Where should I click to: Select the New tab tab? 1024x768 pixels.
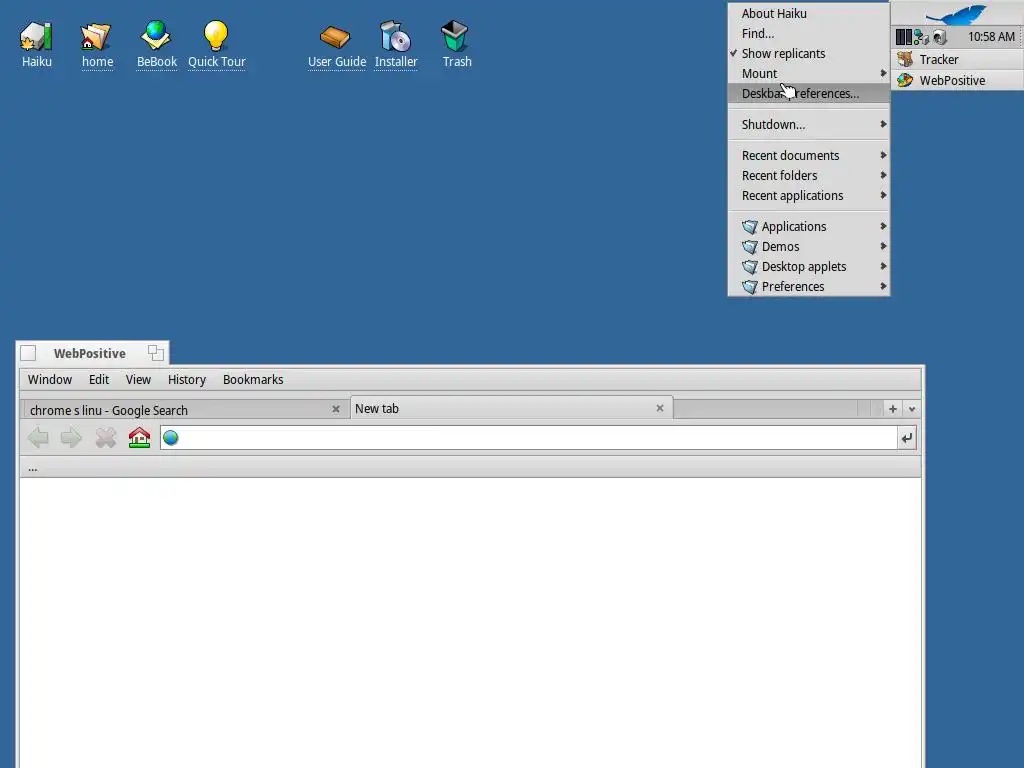point(511,408)
